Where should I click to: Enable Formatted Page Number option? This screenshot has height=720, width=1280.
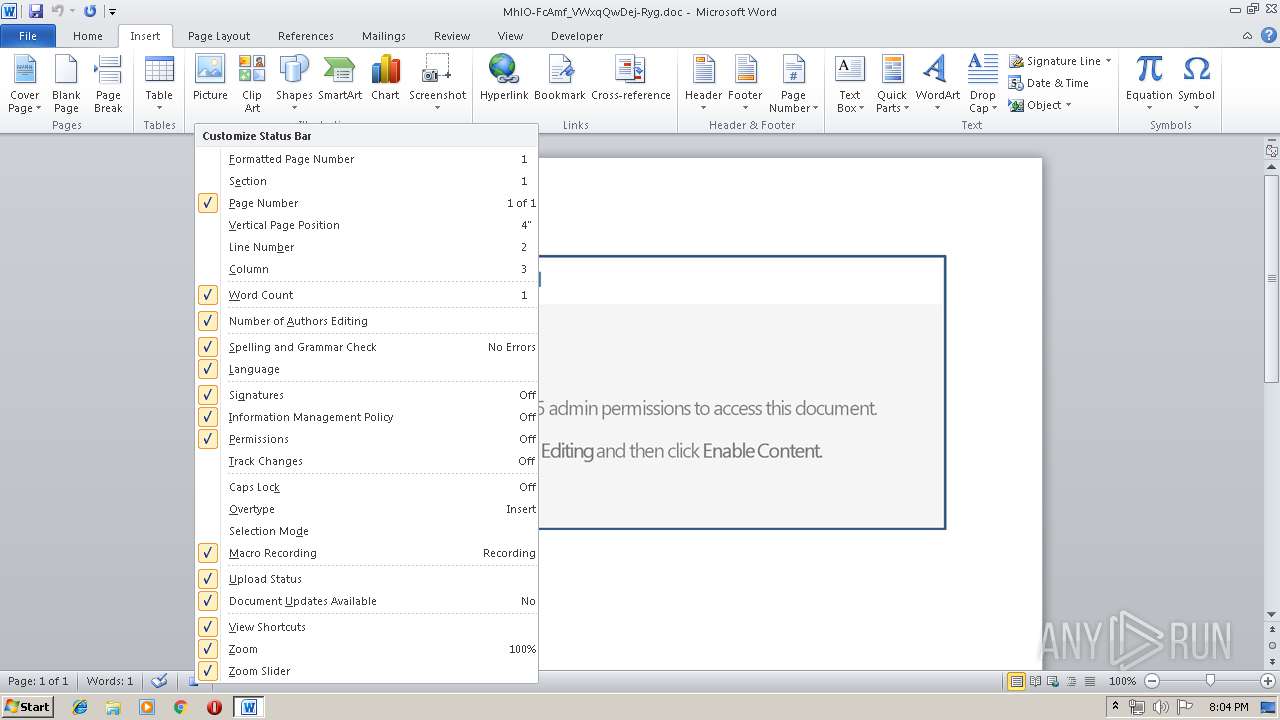pos(367,159)
